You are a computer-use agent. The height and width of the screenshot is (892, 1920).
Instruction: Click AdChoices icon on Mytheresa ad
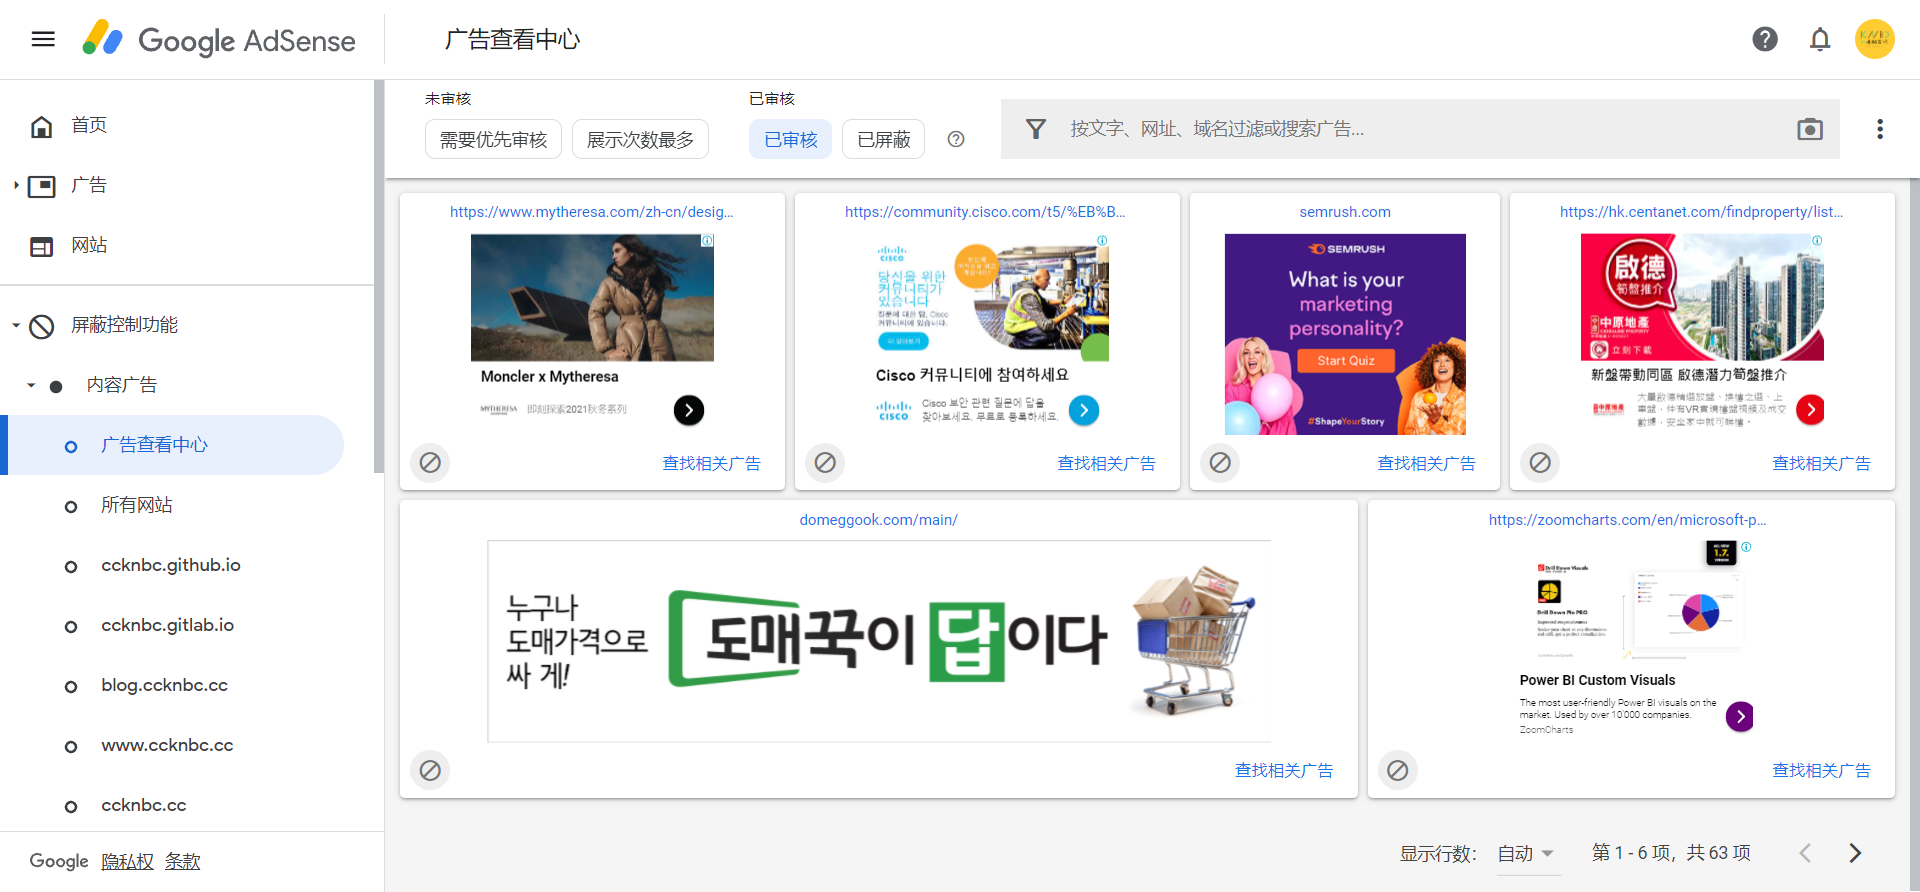coord(707,240)
